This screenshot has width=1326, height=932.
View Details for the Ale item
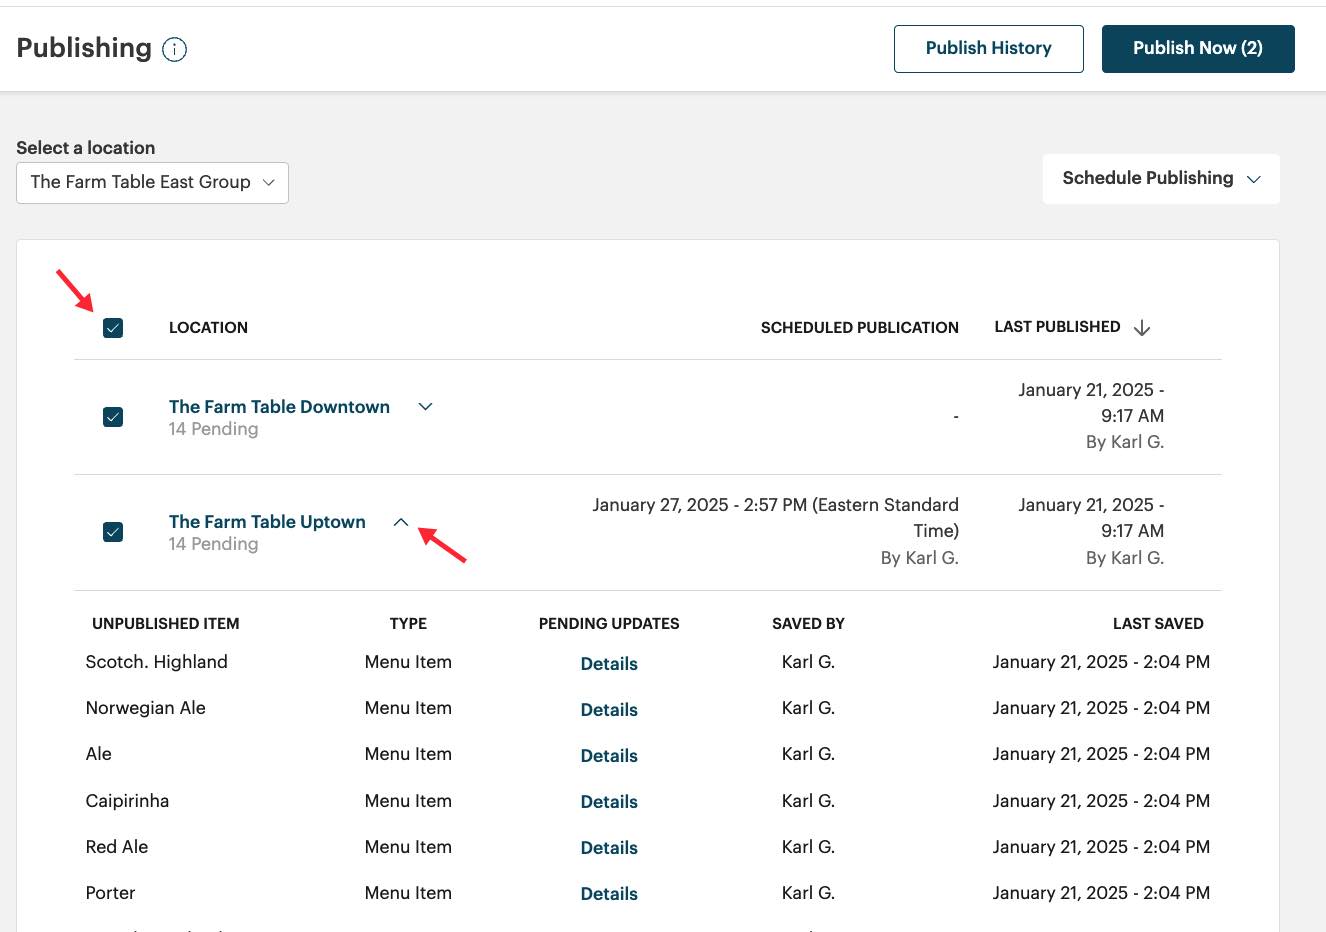click(x=609, y=756)
